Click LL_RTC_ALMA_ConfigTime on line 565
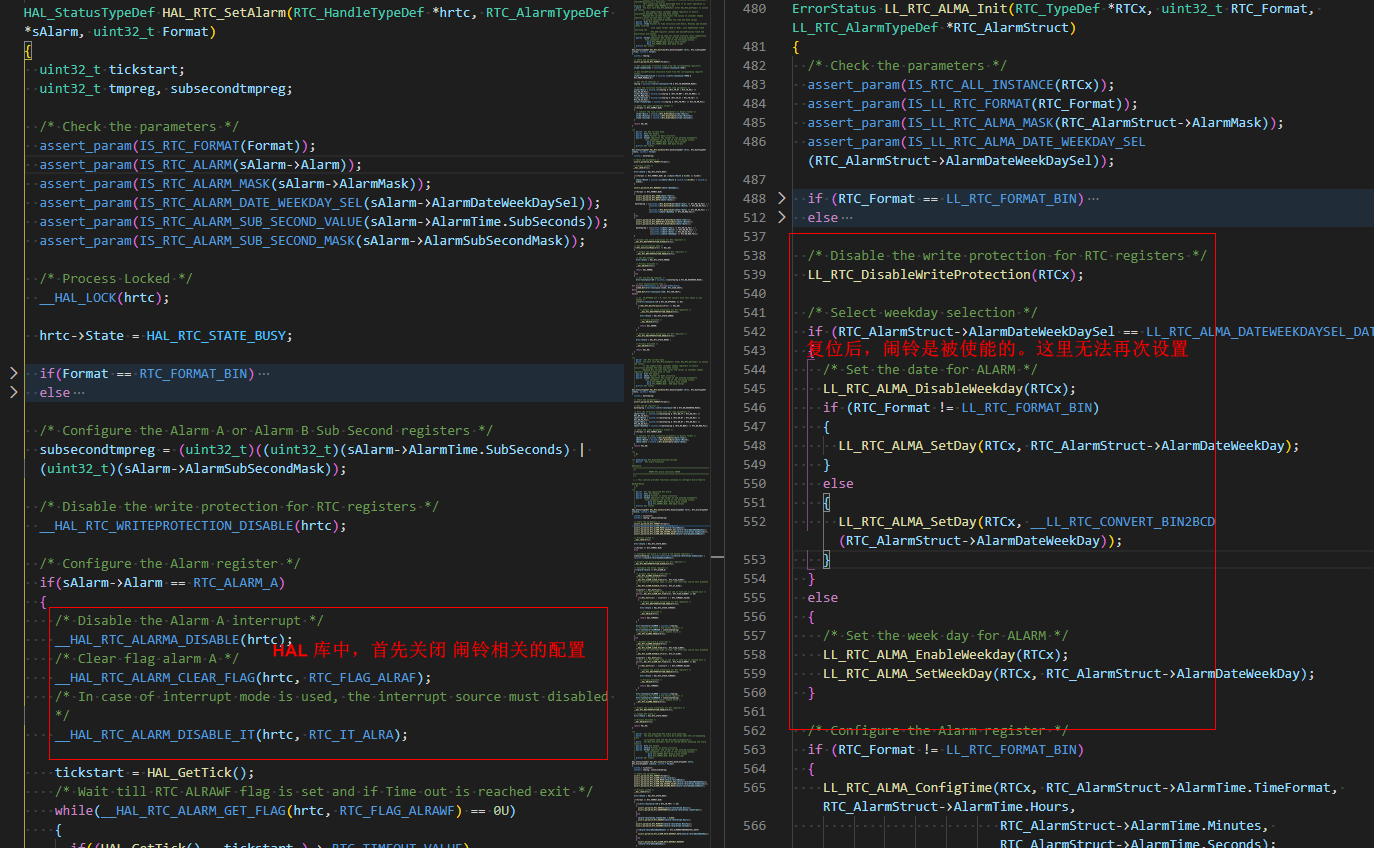The width and height of the screenshot is (1374, 848). (908, 788)
